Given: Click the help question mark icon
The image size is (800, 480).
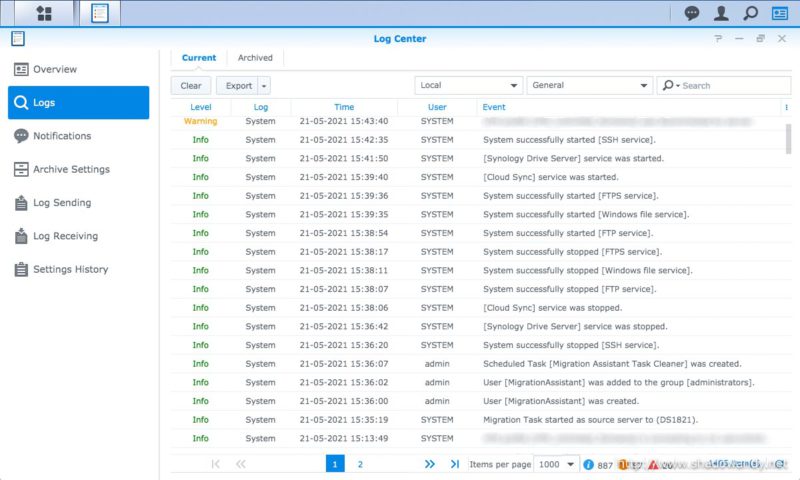Looking at the screenshot, I should click(x=718, y=39).
